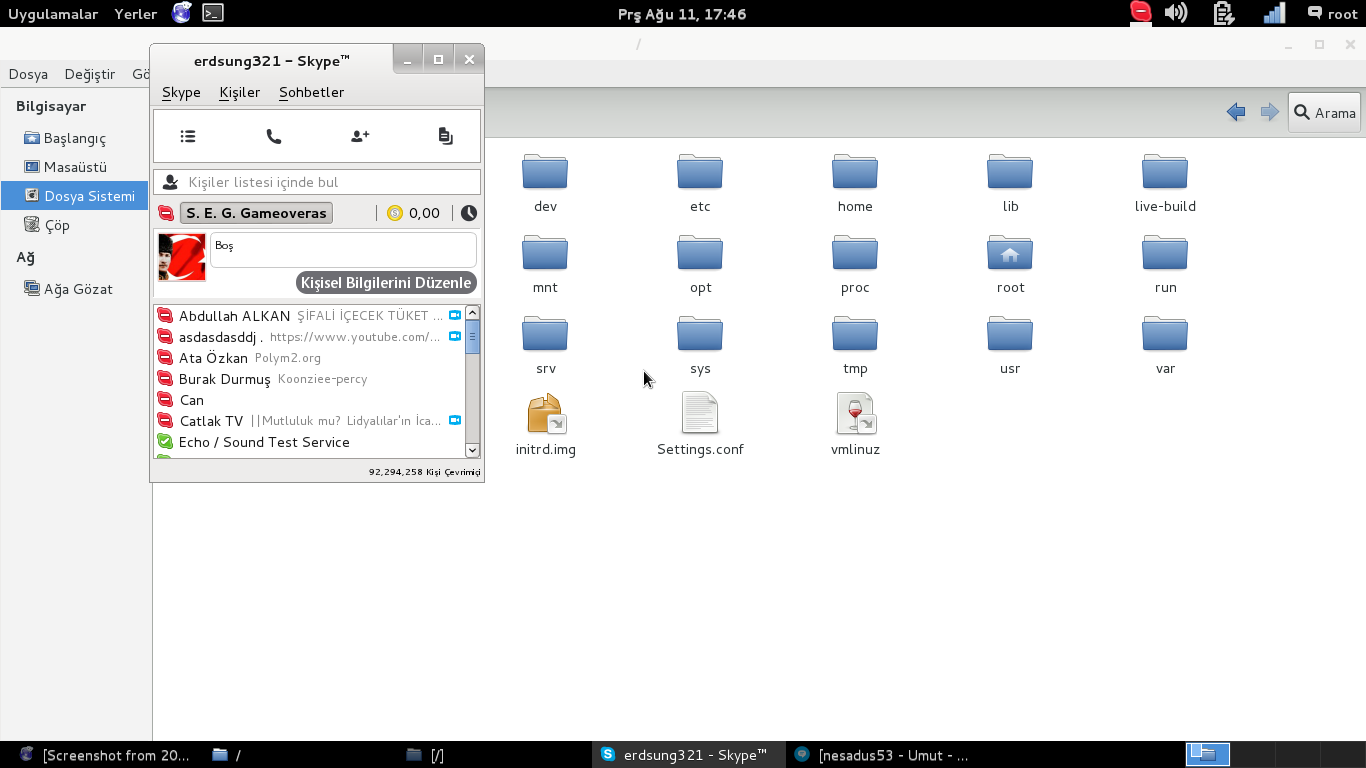
Task: Select Echo / Sound Test Service contact
Action: coord(309,441)
